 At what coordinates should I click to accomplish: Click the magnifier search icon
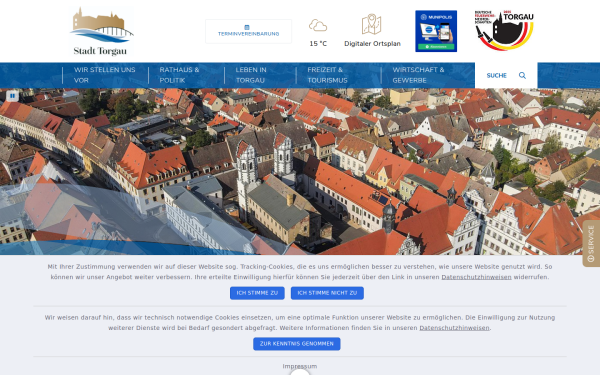522,75
